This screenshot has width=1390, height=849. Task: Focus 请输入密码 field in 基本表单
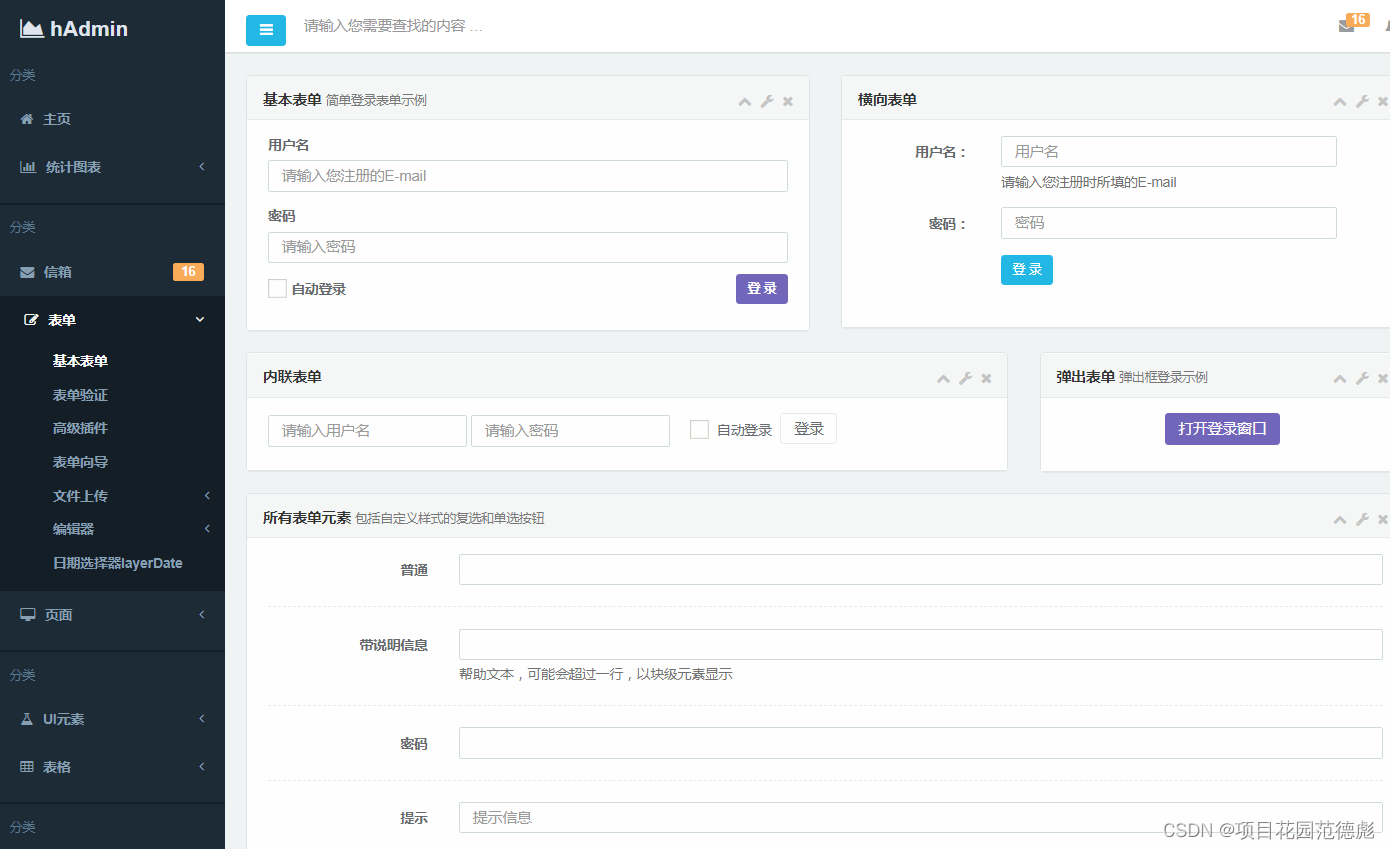point(528,247)
